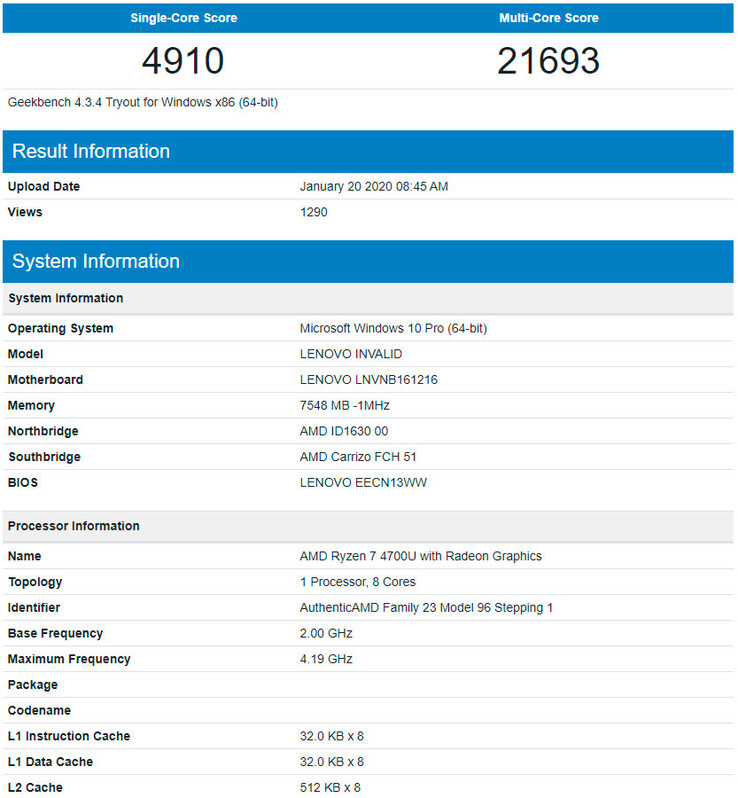Click the Base Frequency label

pyautogui.click(x=55, y=633)
